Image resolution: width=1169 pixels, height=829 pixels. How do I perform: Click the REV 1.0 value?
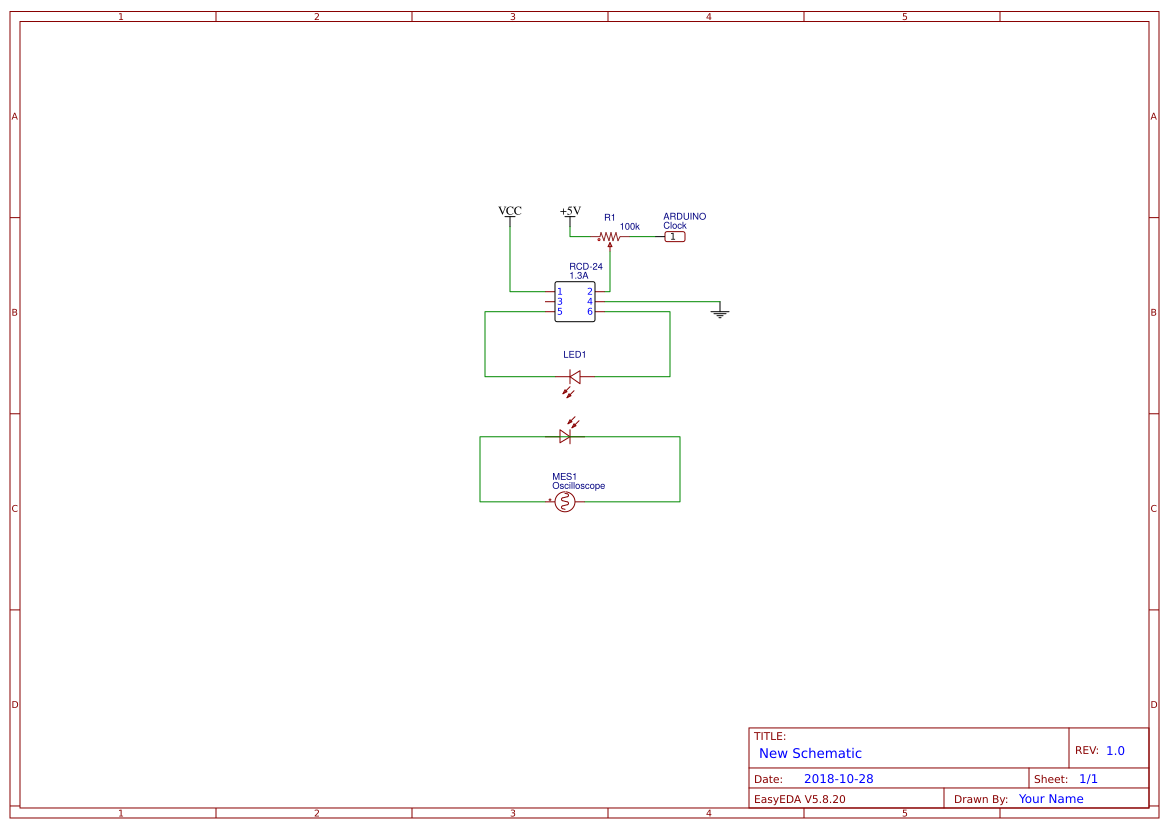click(x=1115, y=751)
